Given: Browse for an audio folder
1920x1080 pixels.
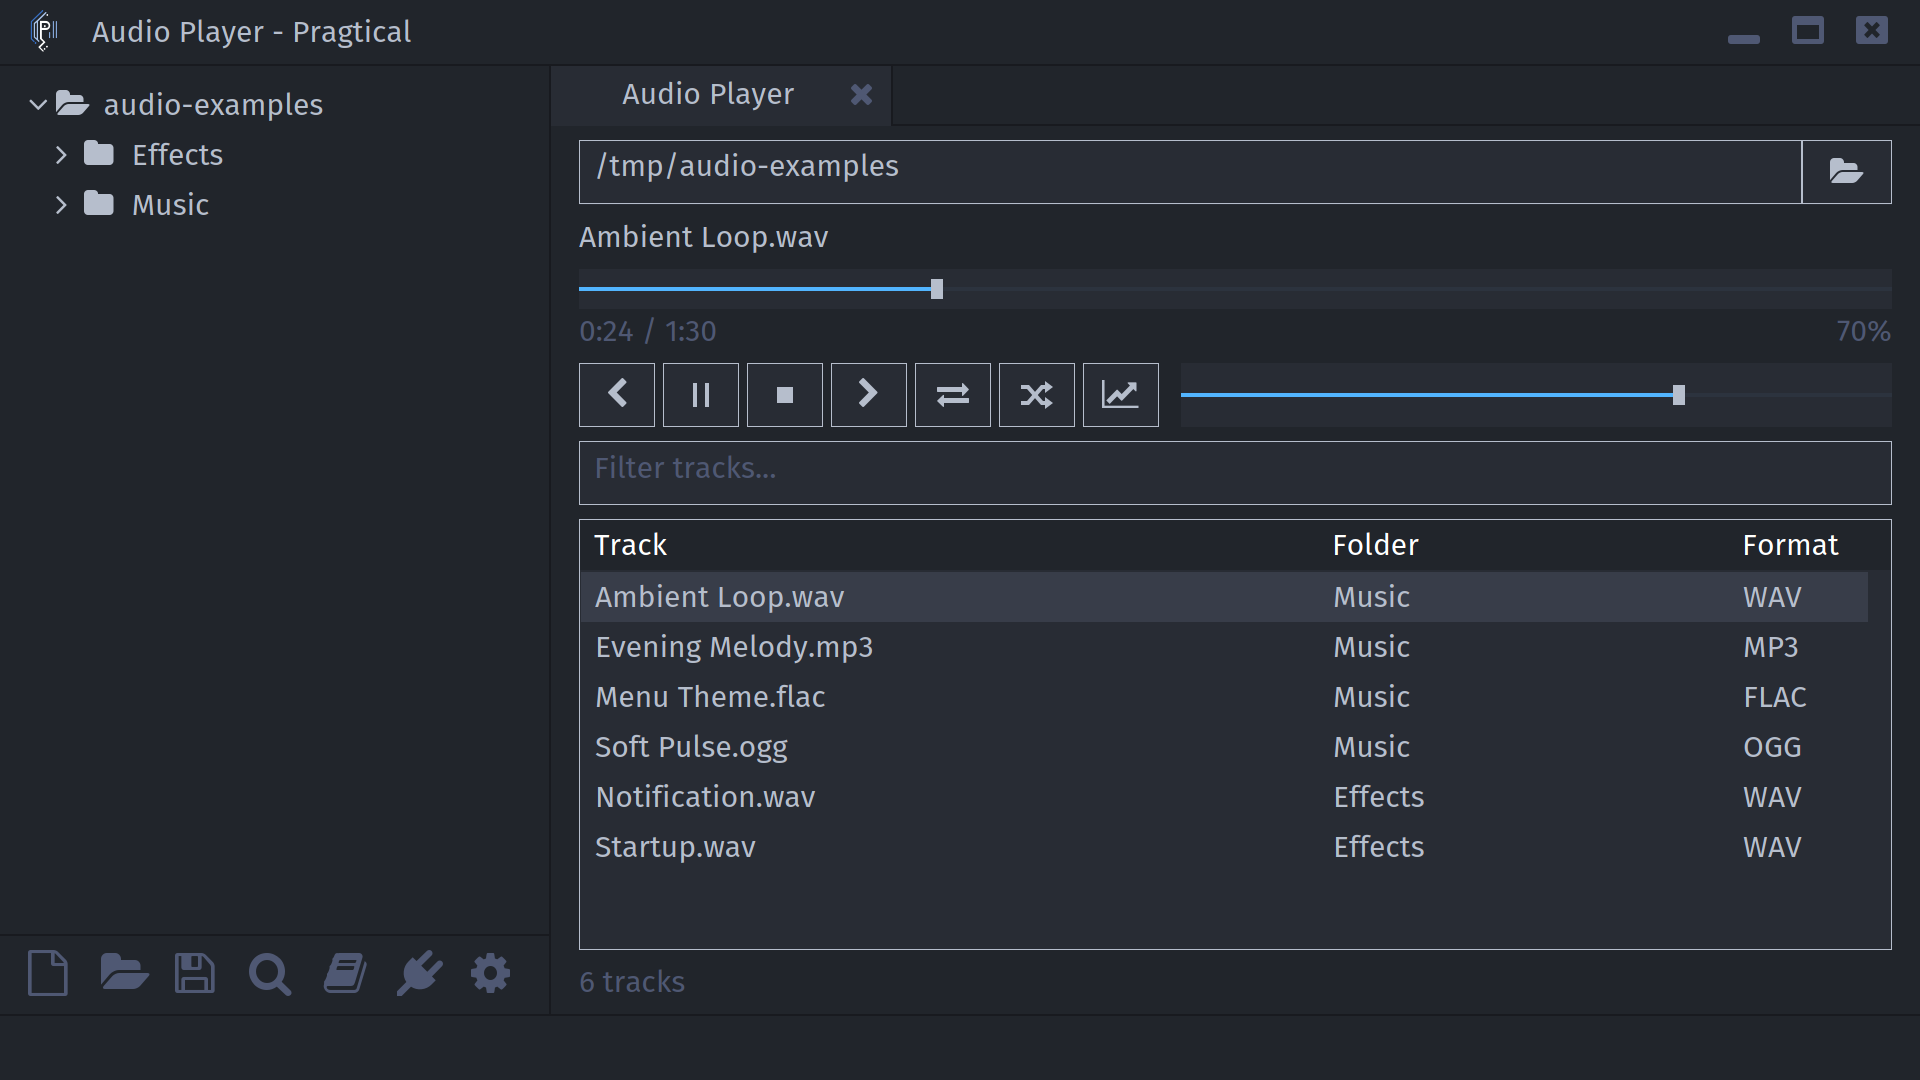Looking at the screenshot, I should click(x=1846, y=172).
